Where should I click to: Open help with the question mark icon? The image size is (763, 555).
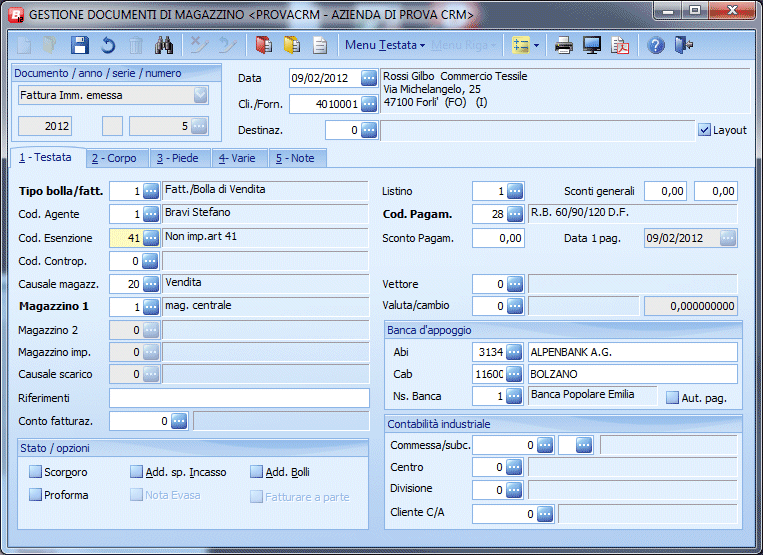pyautogui.click(x=656, y=45)
